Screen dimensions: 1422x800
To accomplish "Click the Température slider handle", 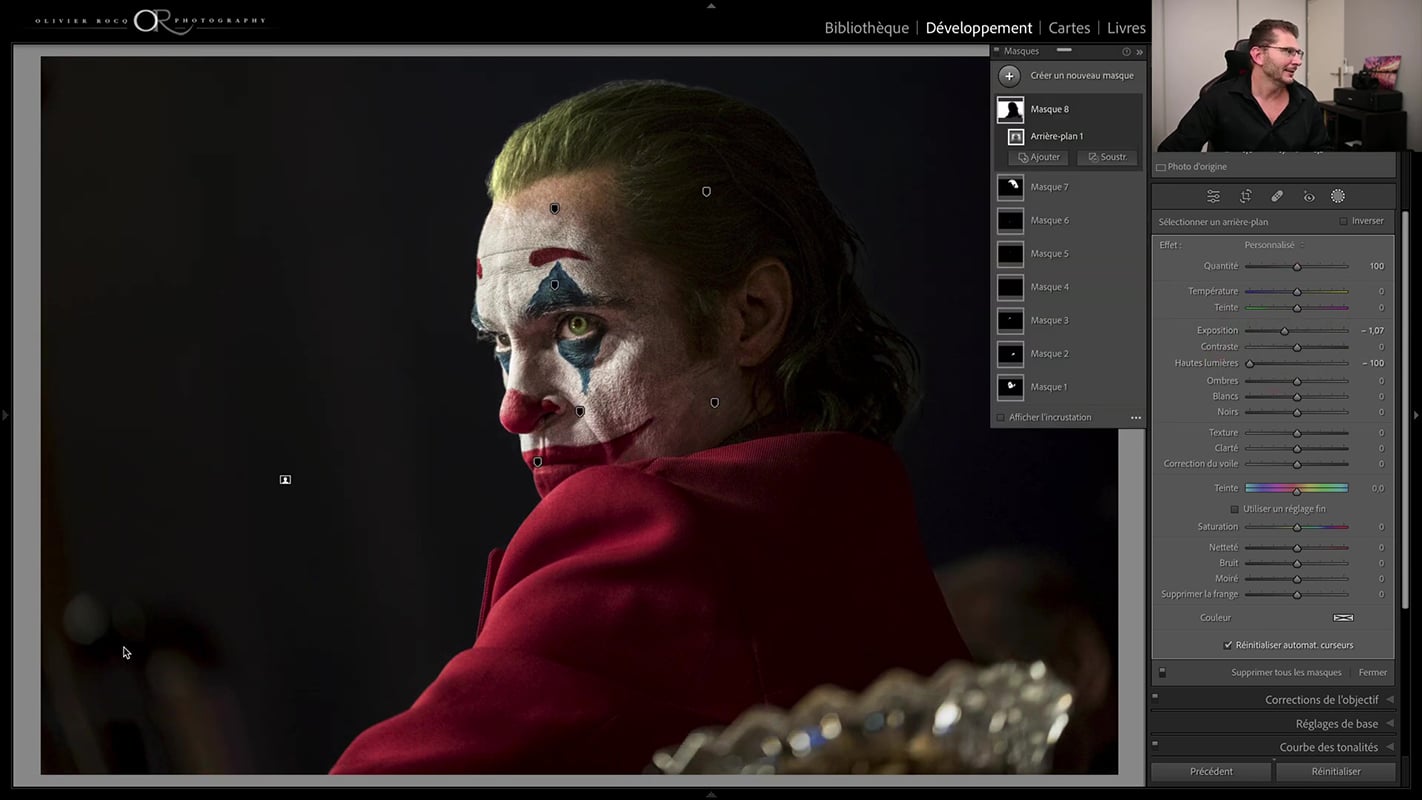I will [1297, 292].
